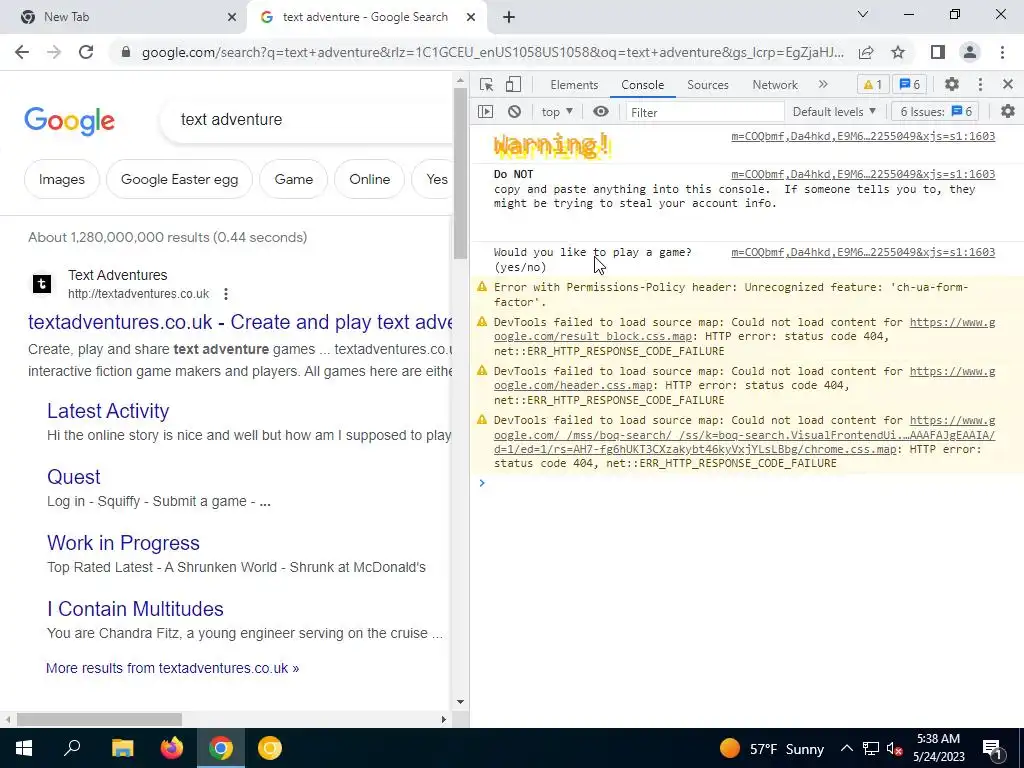Share this page icon in address bar
1024x768 pixels.
pyautogui.click(x=866, y=52)
